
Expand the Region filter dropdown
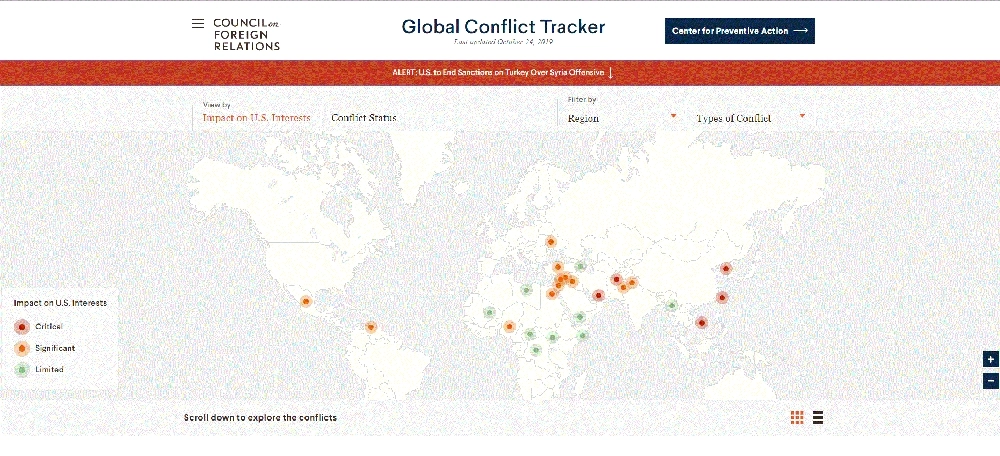tap(622, 118)
